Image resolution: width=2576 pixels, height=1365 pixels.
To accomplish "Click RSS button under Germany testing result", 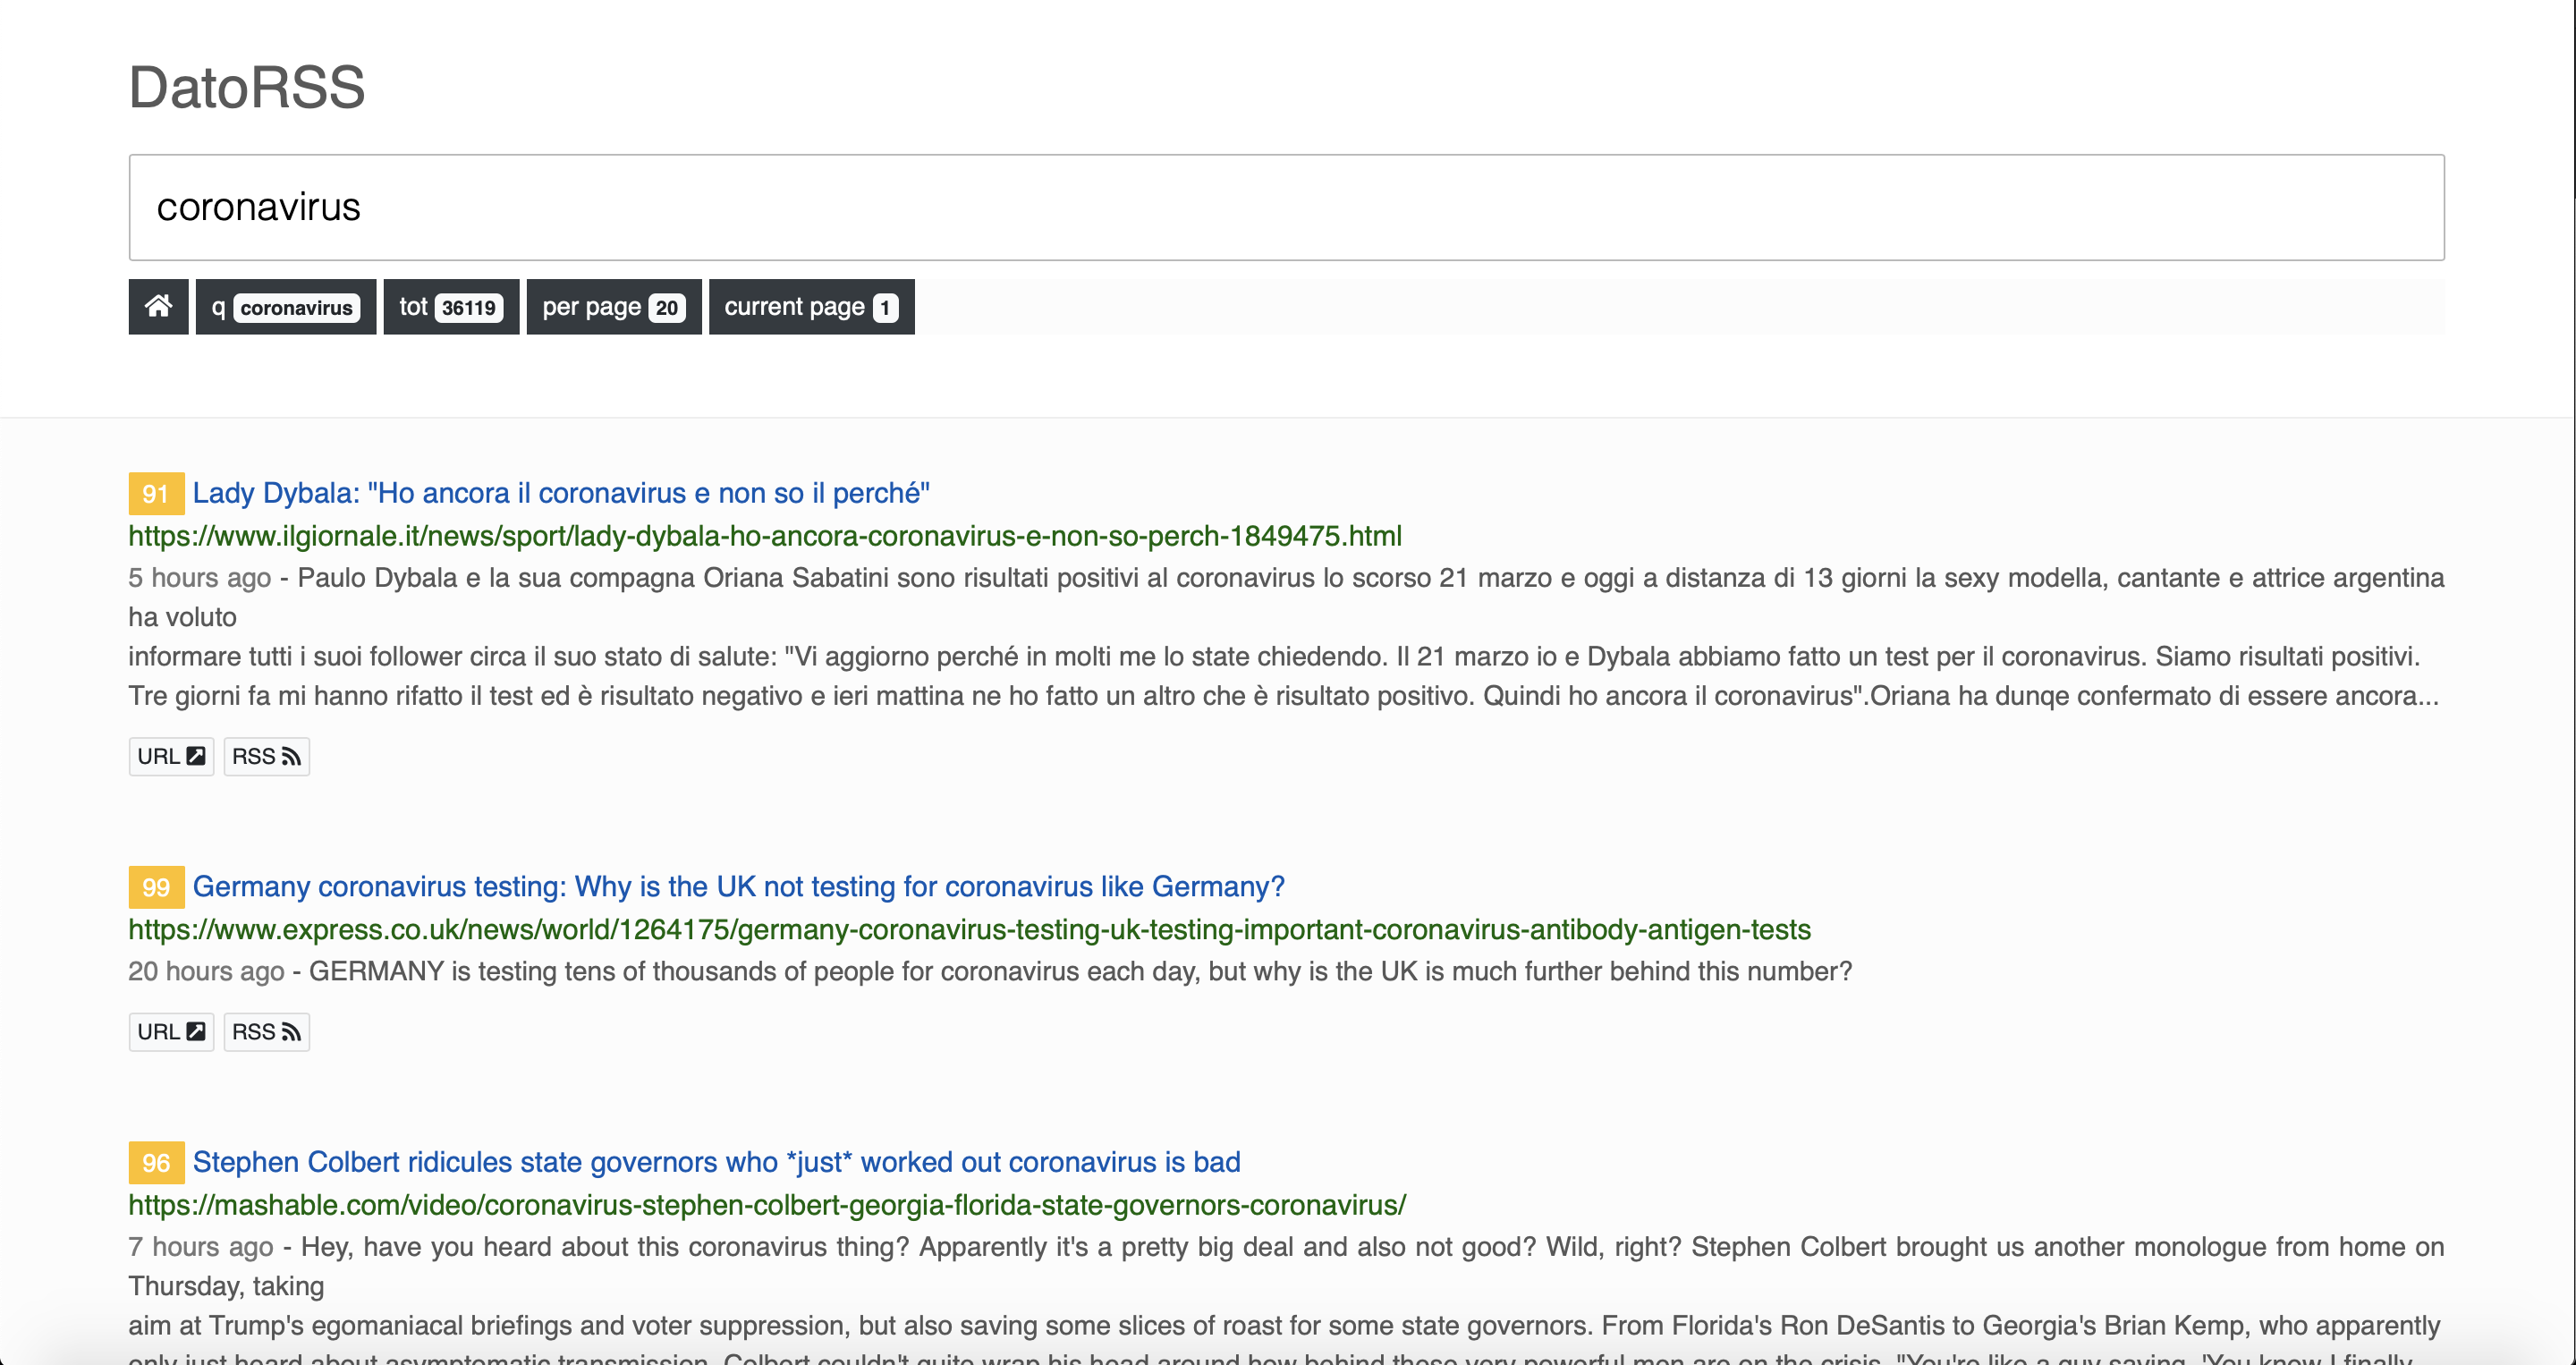I will 266,1031.
